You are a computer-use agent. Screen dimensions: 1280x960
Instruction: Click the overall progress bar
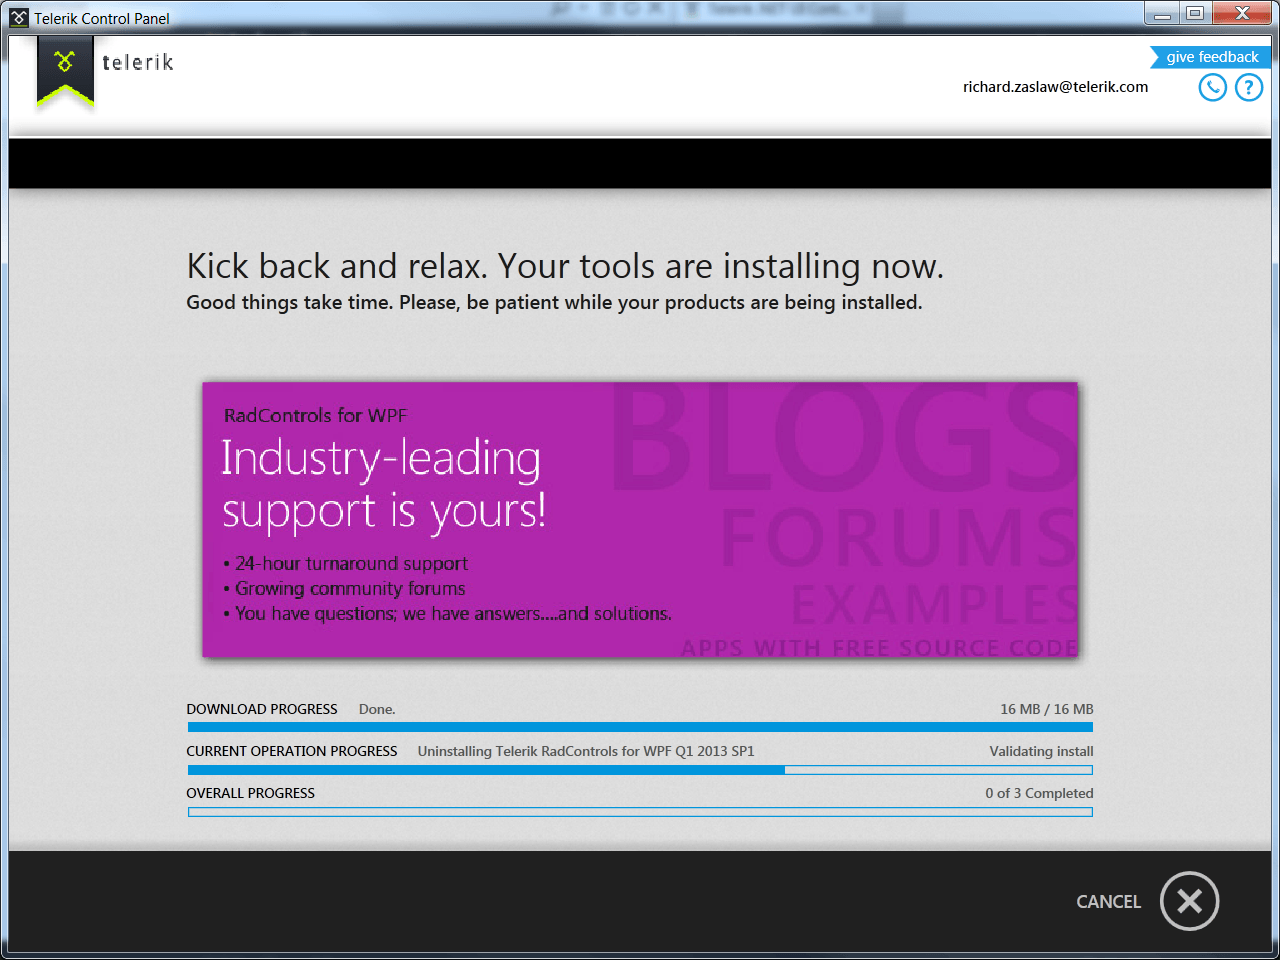point(640,812)
